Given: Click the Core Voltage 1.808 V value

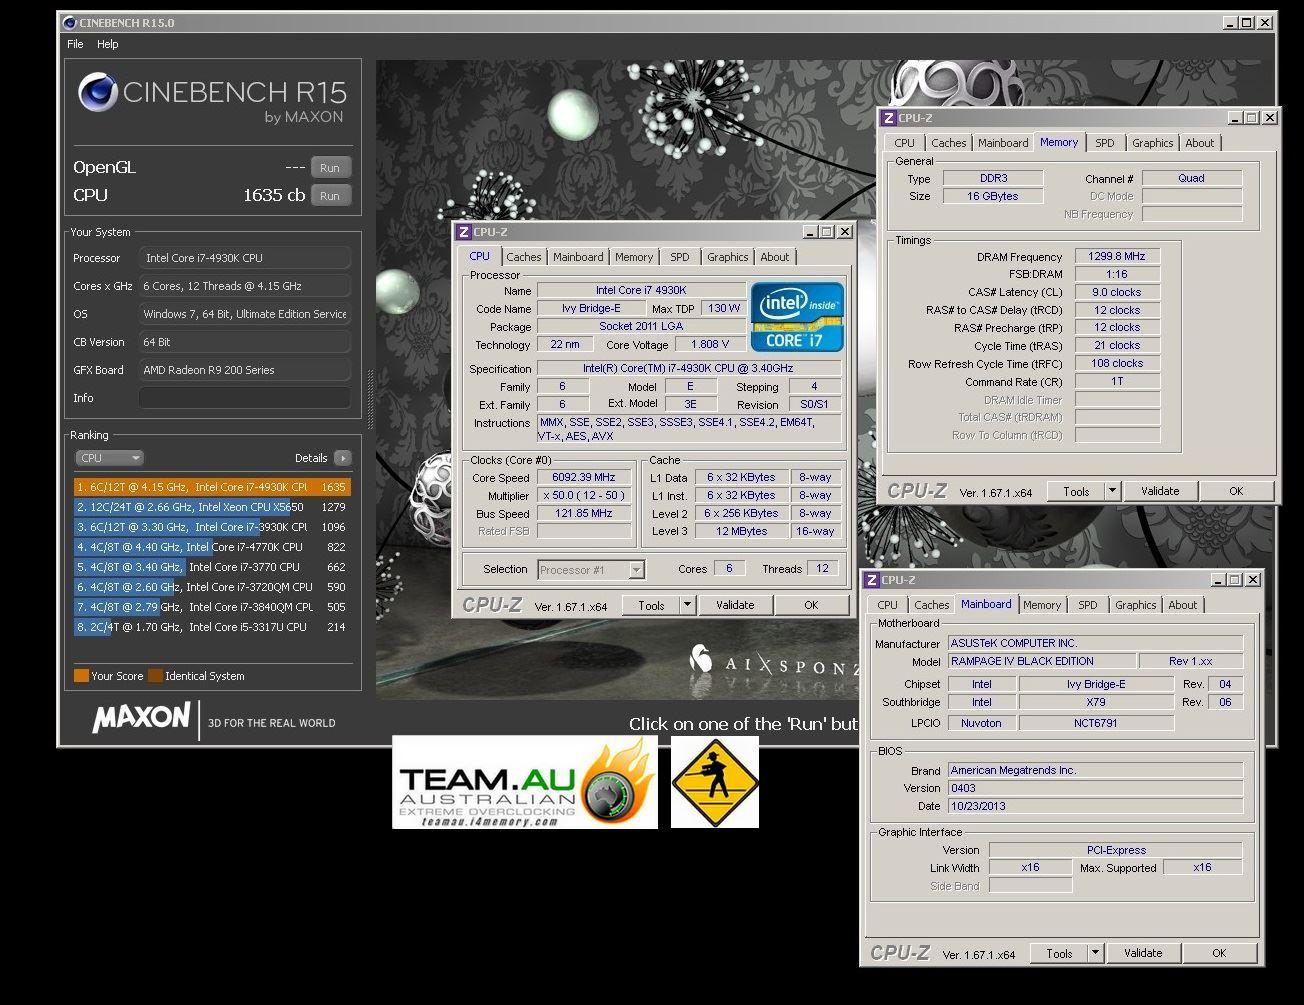Looking at the screenshot, I should click(x=710, y=344).
